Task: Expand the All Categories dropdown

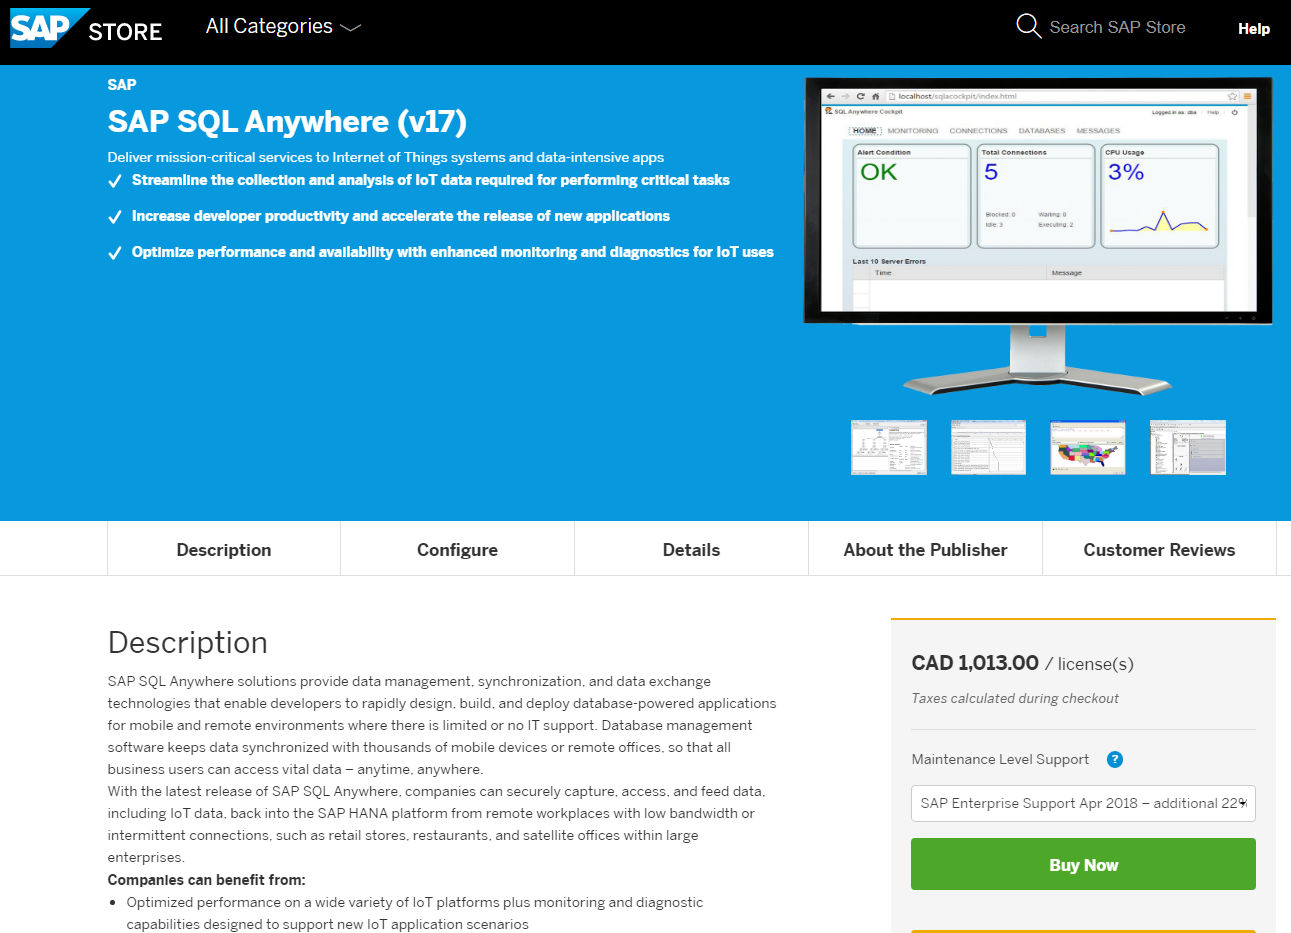Action: [x=283, y=27]
